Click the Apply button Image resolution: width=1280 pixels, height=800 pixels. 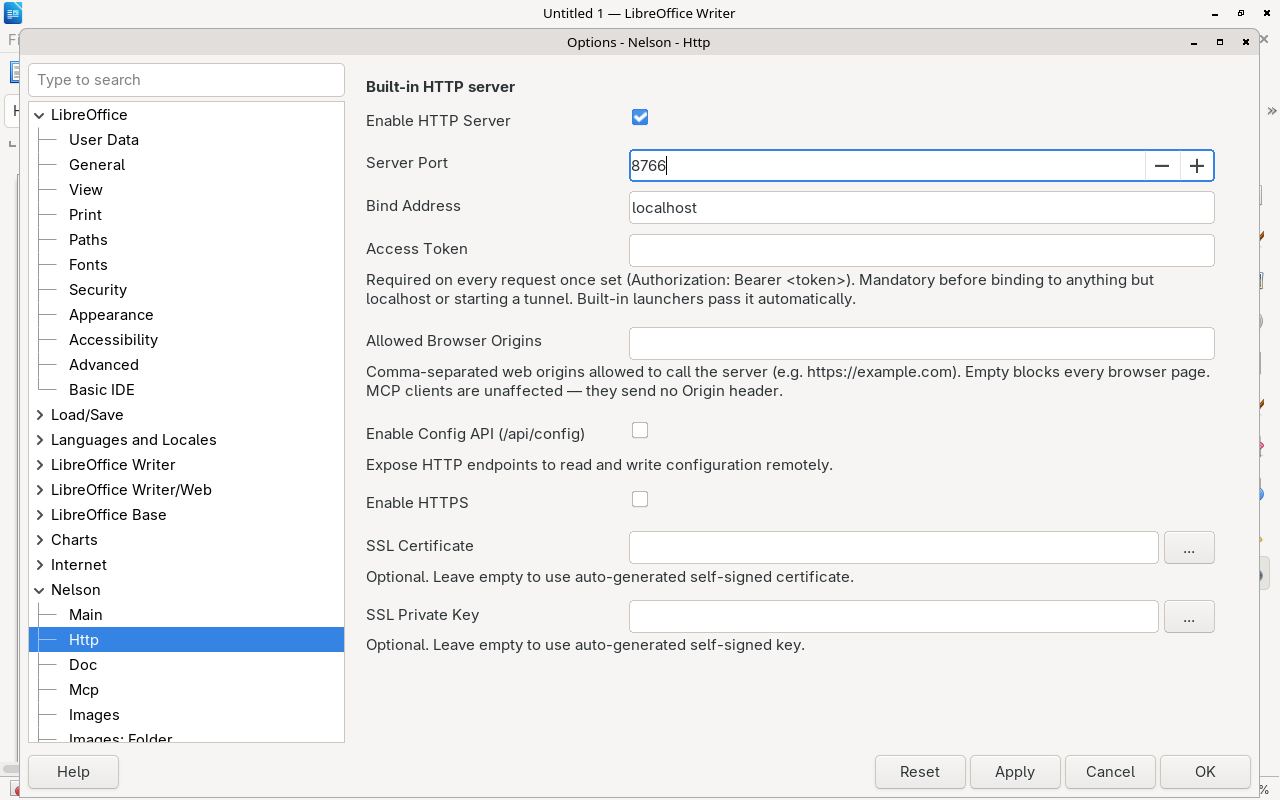[x=1015, y=772]
